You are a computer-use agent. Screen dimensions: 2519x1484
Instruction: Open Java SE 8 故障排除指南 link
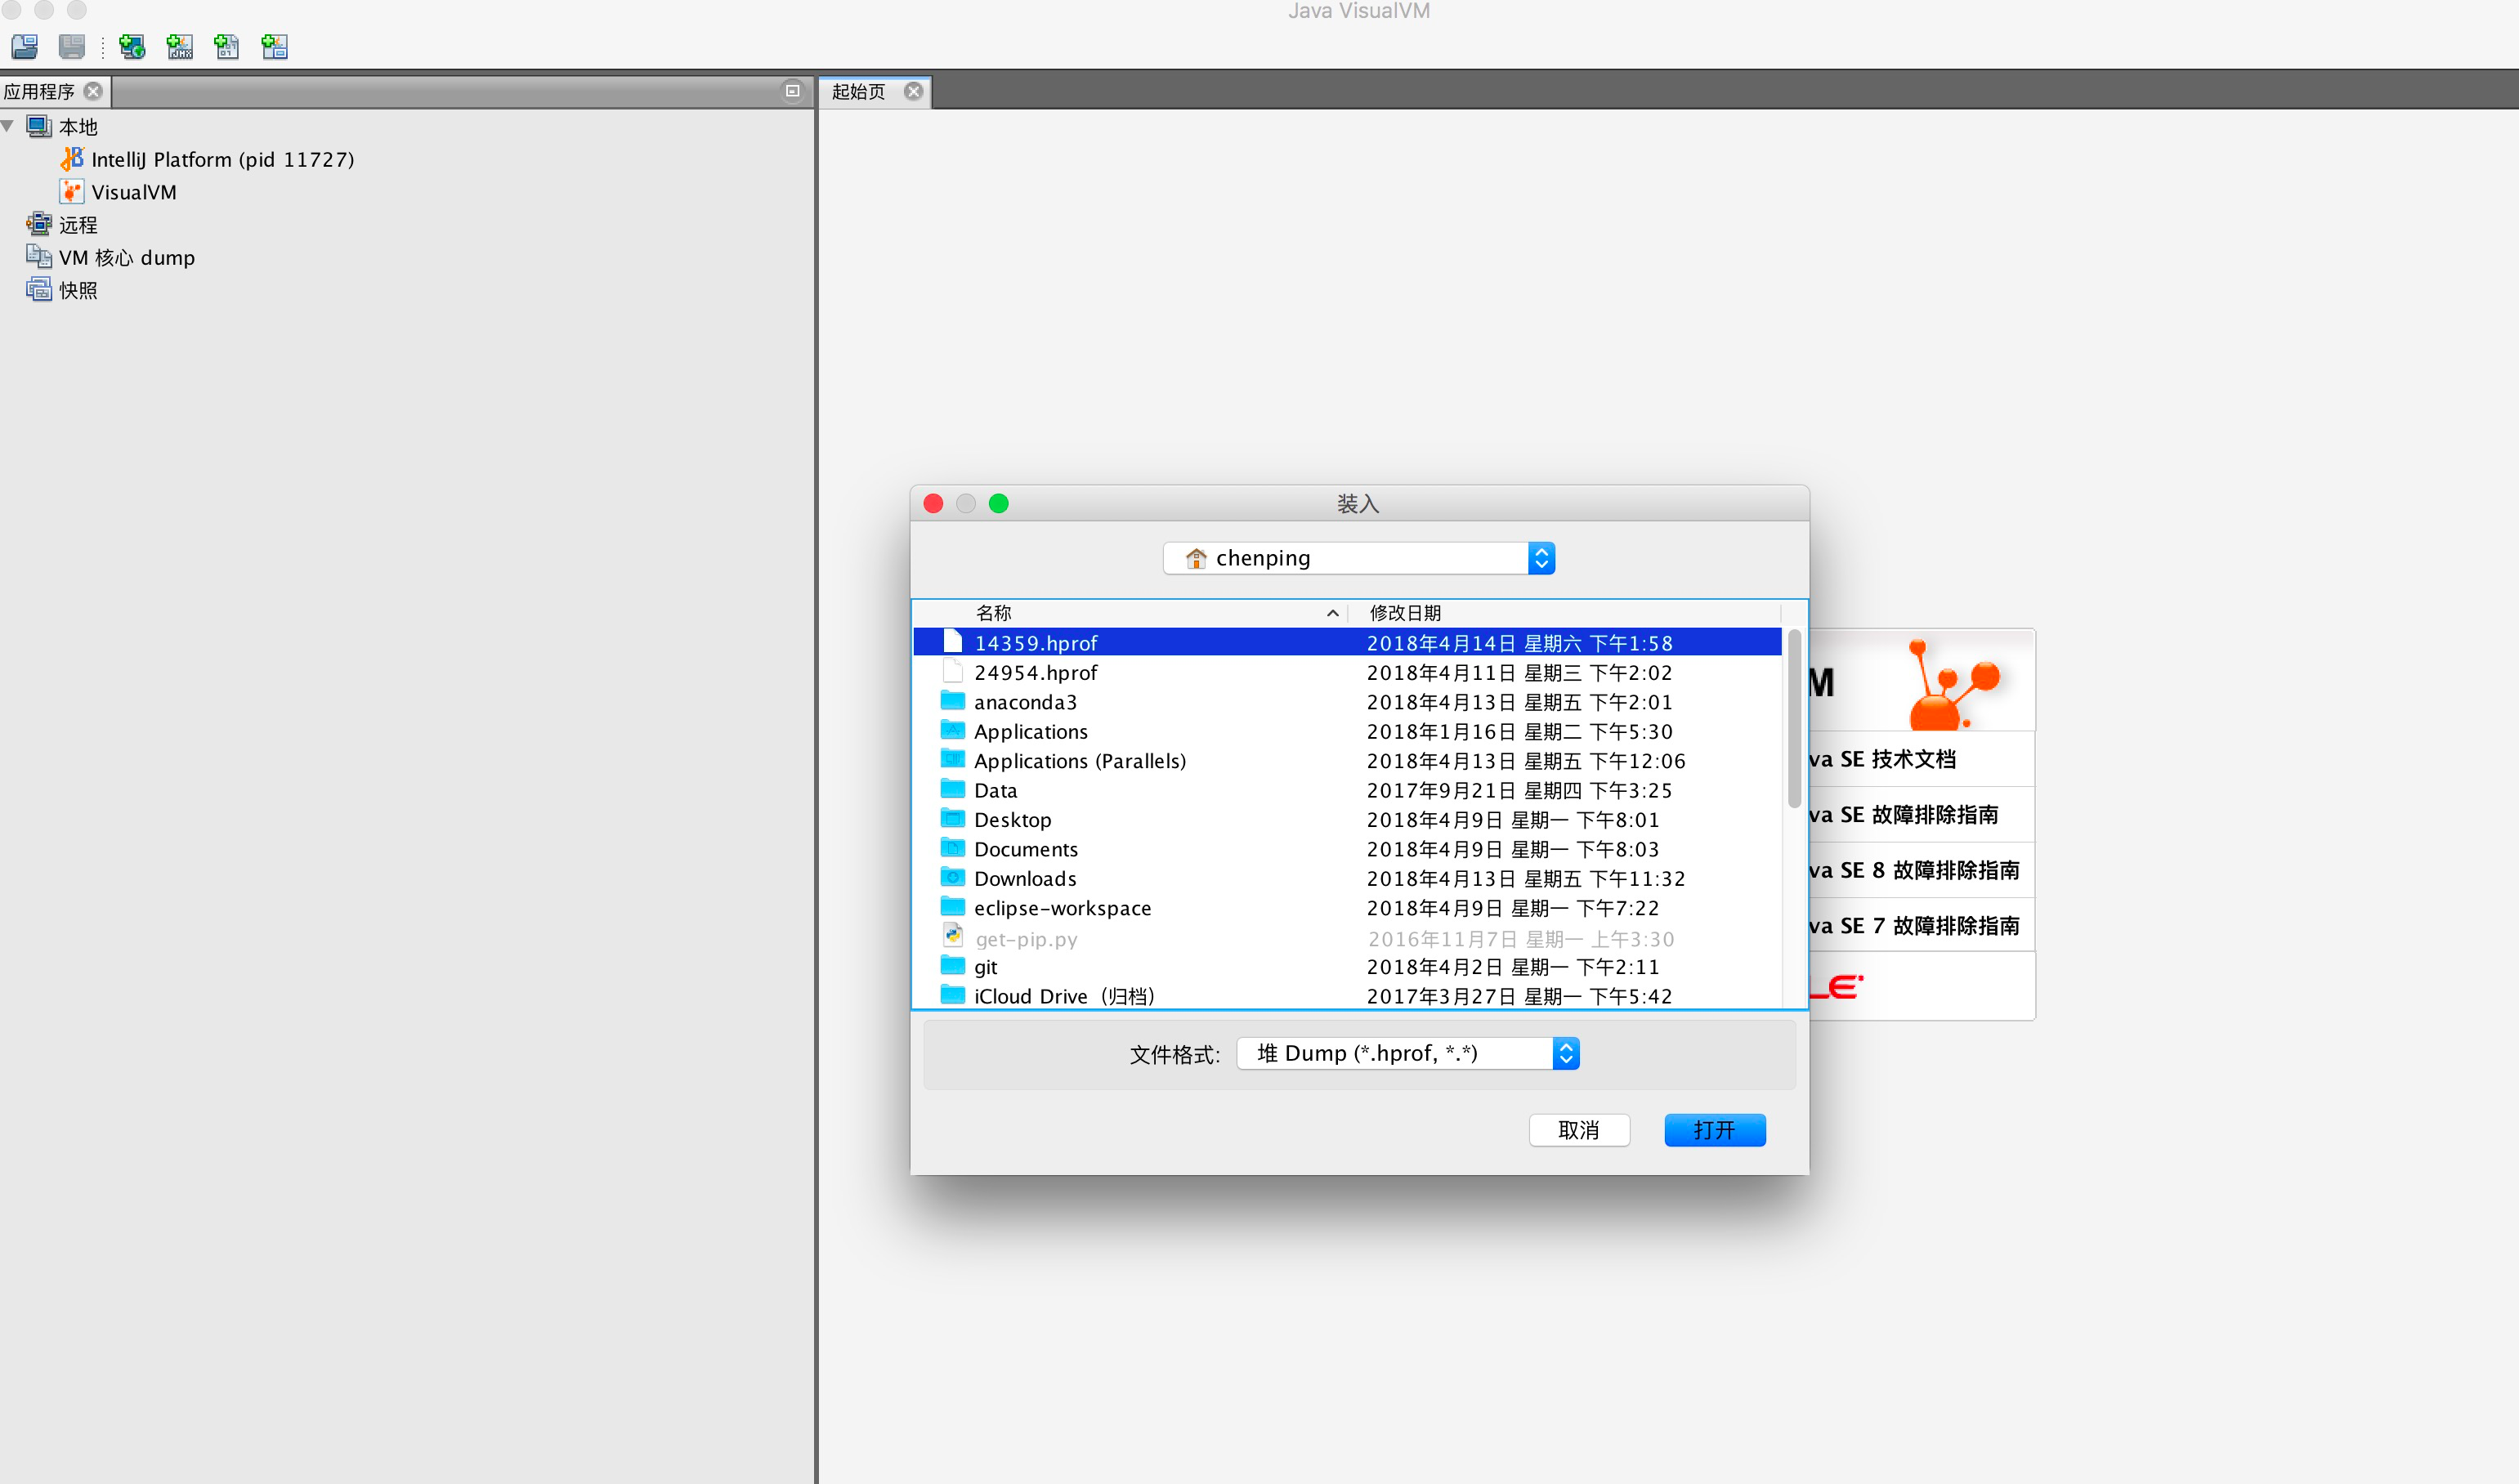1914,870
